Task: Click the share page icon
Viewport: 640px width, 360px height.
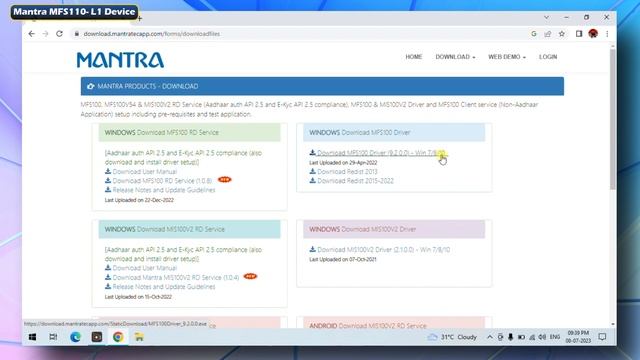Action: 548,34
